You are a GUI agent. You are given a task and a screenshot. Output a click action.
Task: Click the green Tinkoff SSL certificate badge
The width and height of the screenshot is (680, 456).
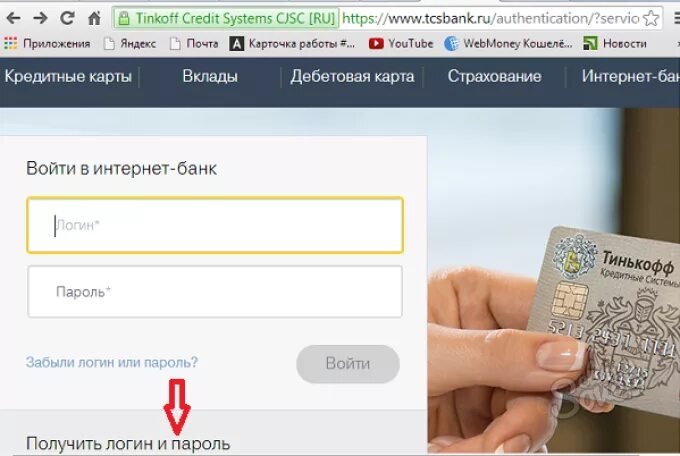(x=226, y=19)
